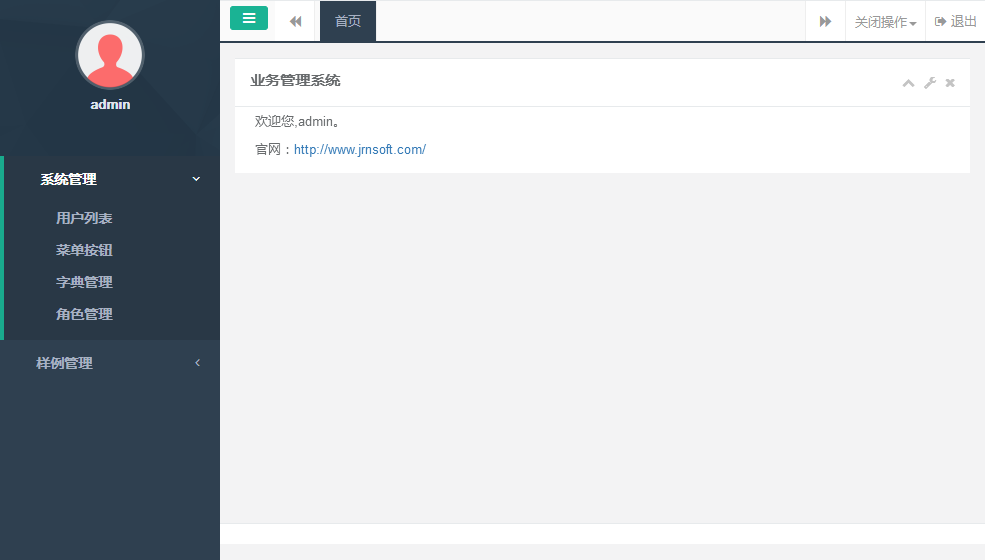Viewport: 985px width, 560px height.
Task: Click the tab scroll-right double arrow
Action: [825, 21]
